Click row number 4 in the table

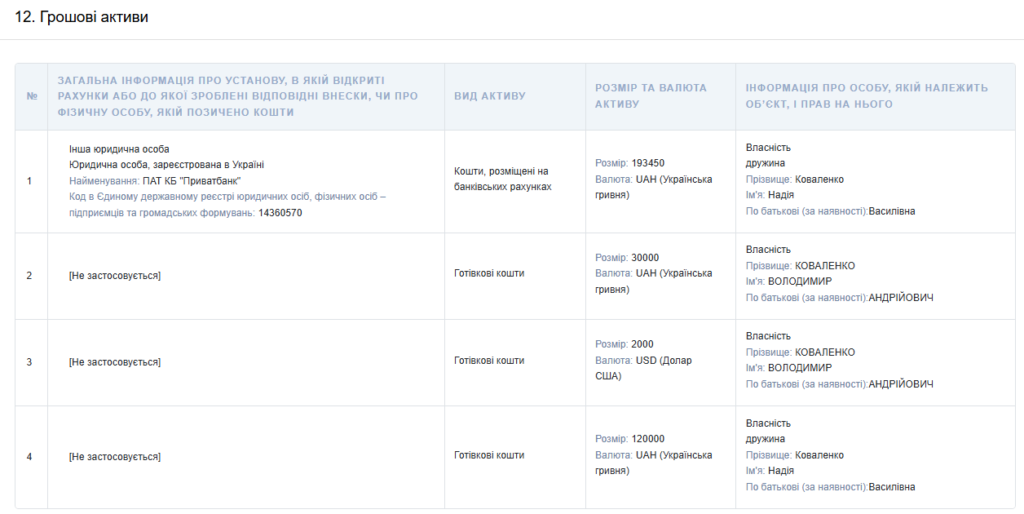(x=30, y=457)
